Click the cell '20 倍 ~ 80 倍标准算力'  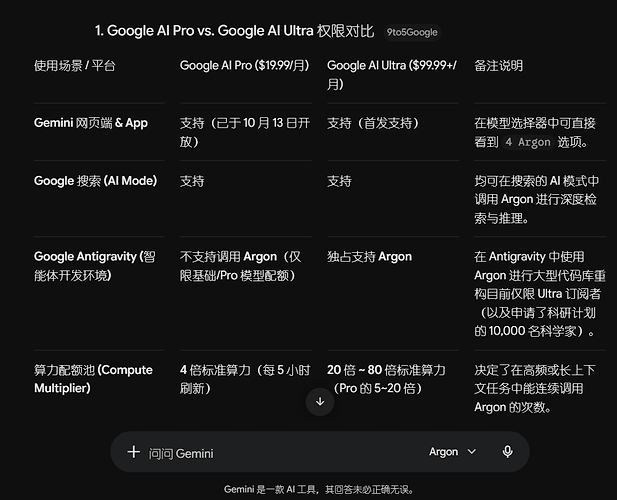point(386,370)
